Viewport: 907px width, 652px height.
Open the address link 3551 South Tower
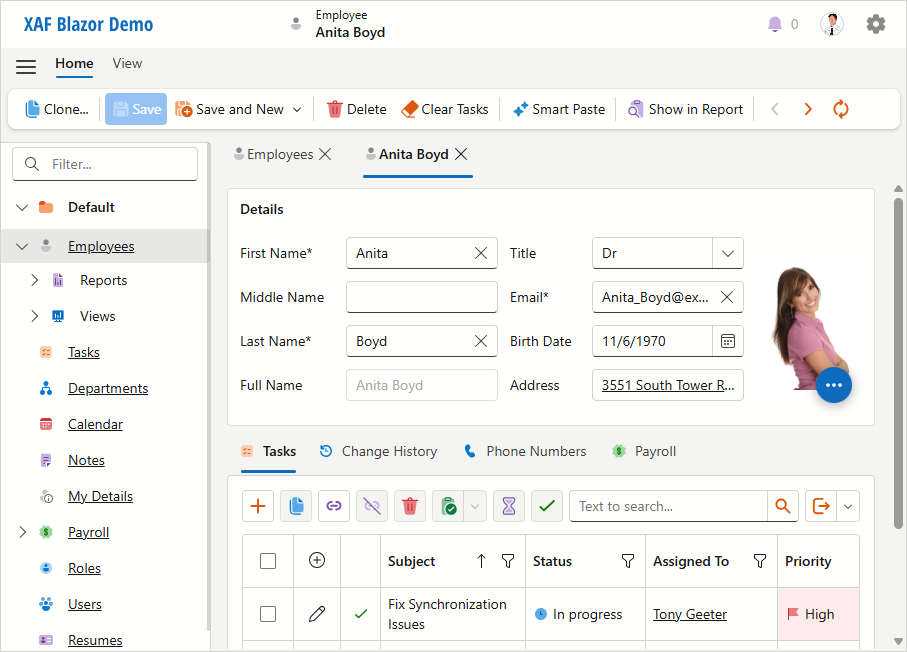(668, 385)
